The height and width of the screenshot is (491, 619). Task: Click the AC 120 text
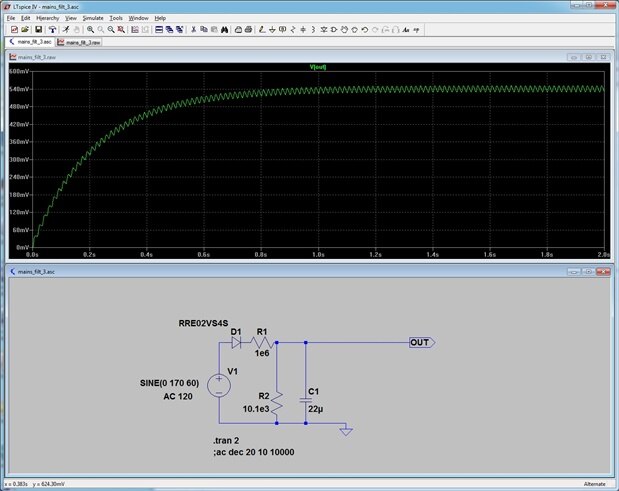tap(178, 397)
